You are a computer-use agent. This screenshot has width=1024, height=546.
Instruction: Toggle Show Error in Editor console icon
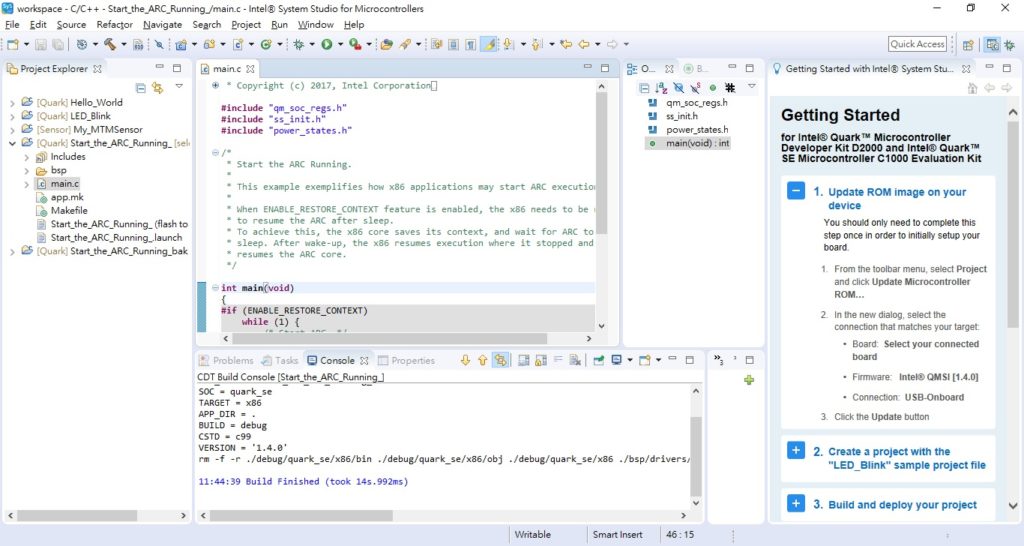(x=501, y=361)
